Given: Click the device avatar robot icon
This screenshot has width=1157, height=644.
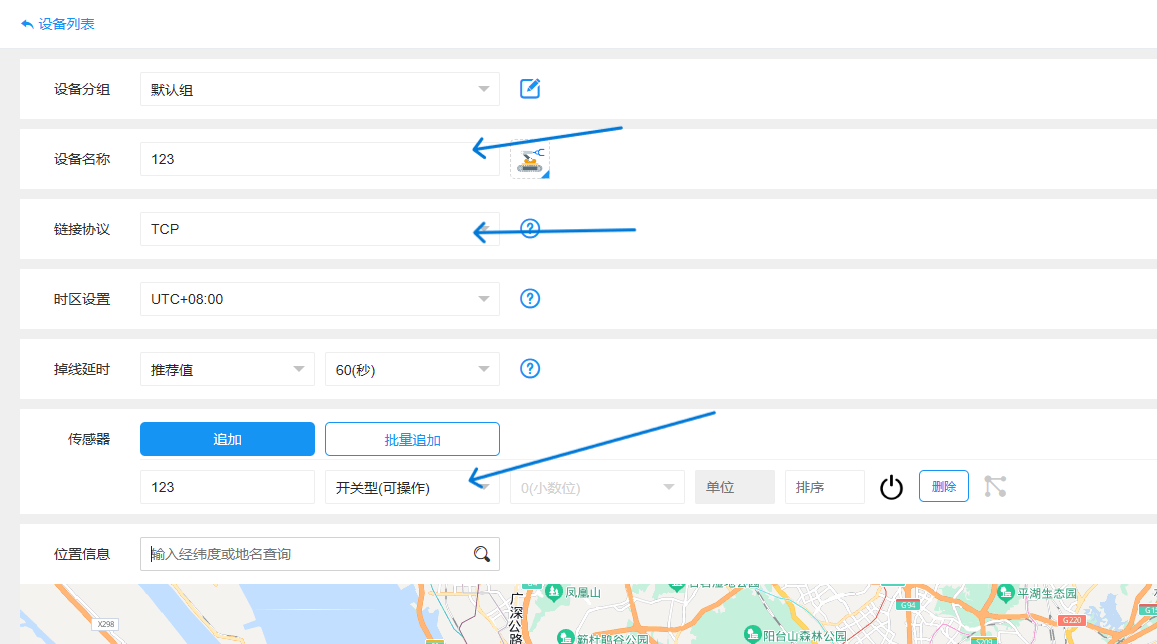Looking at the screenshot, I should [531, 158].
